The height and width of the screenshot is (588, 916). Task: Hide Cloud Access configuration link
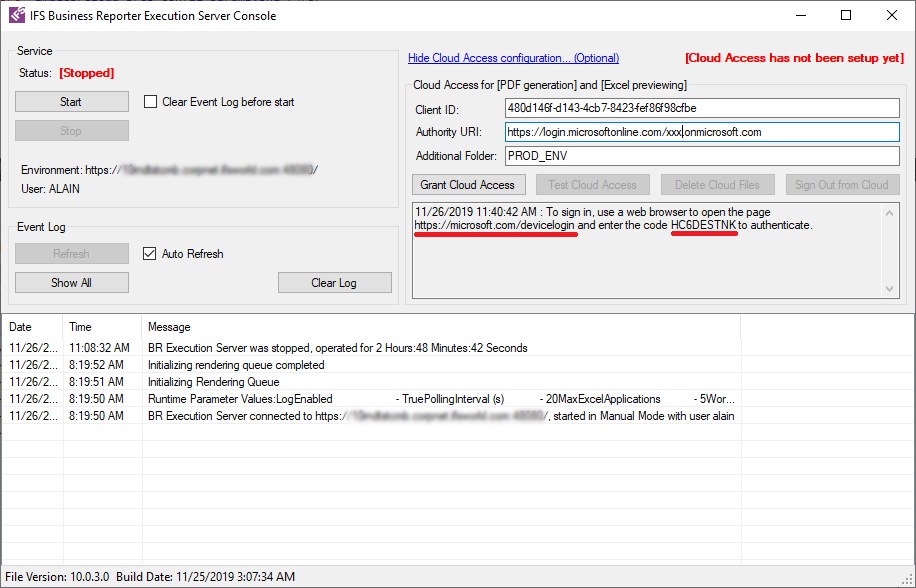click(513, 58)
